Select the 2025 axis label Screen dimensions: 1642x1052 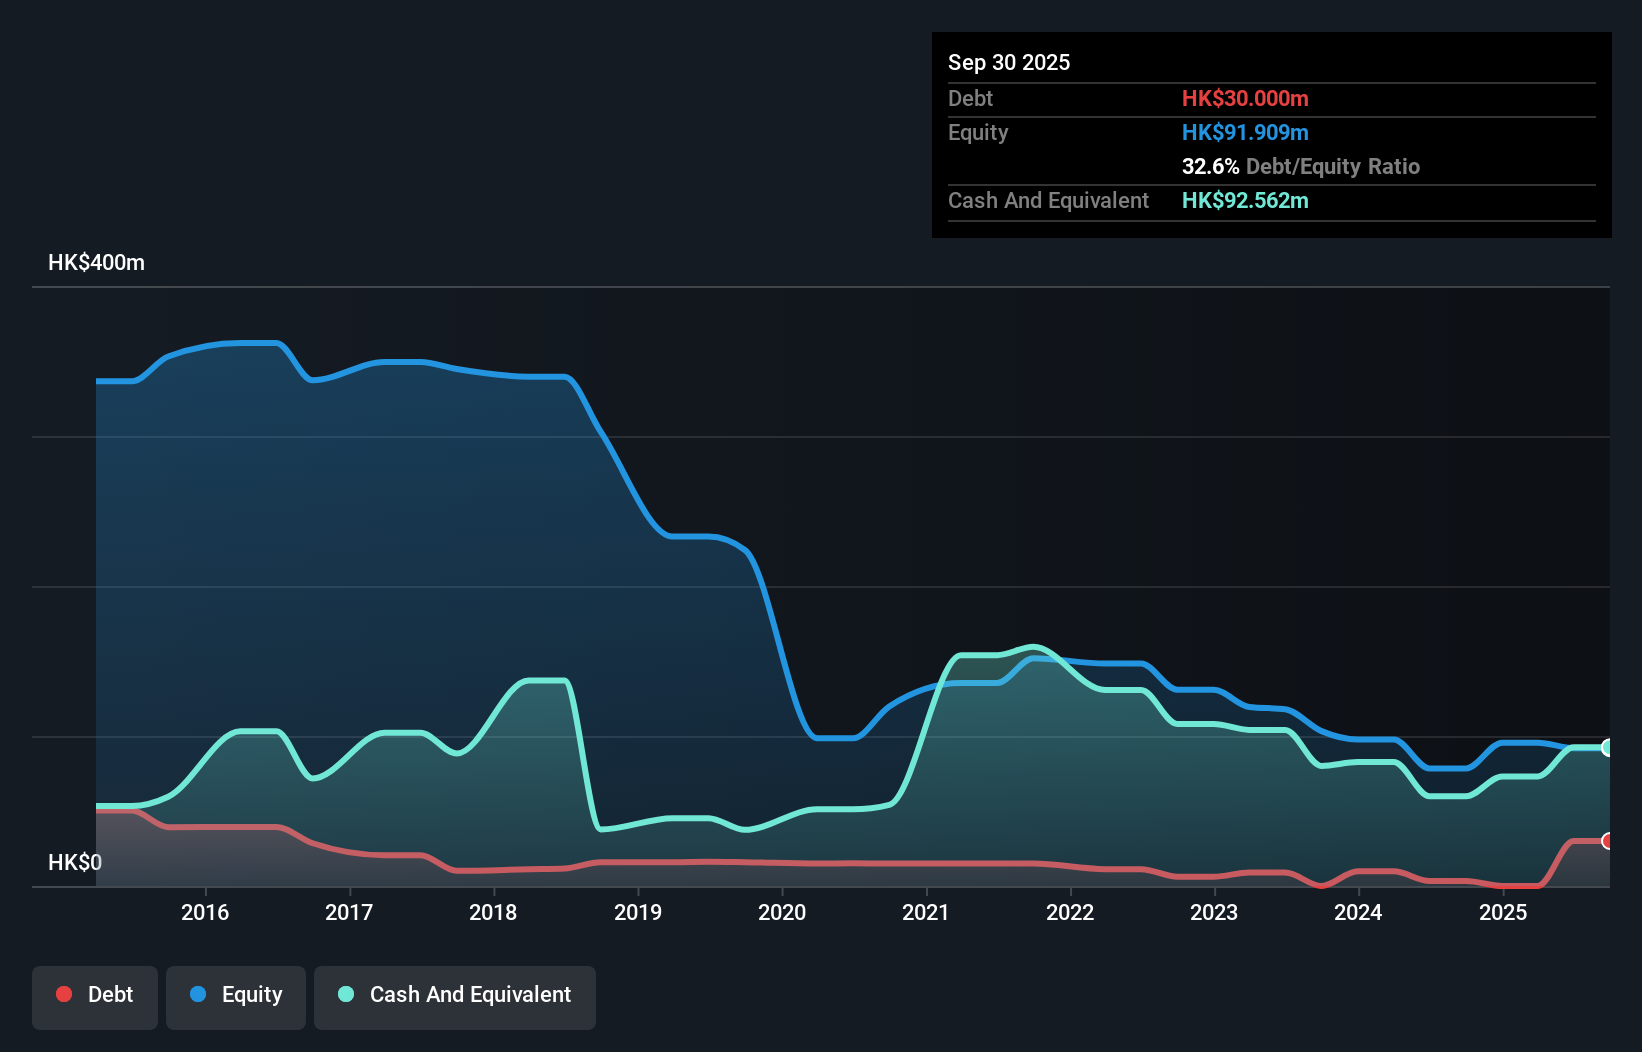coord(1504,912)
